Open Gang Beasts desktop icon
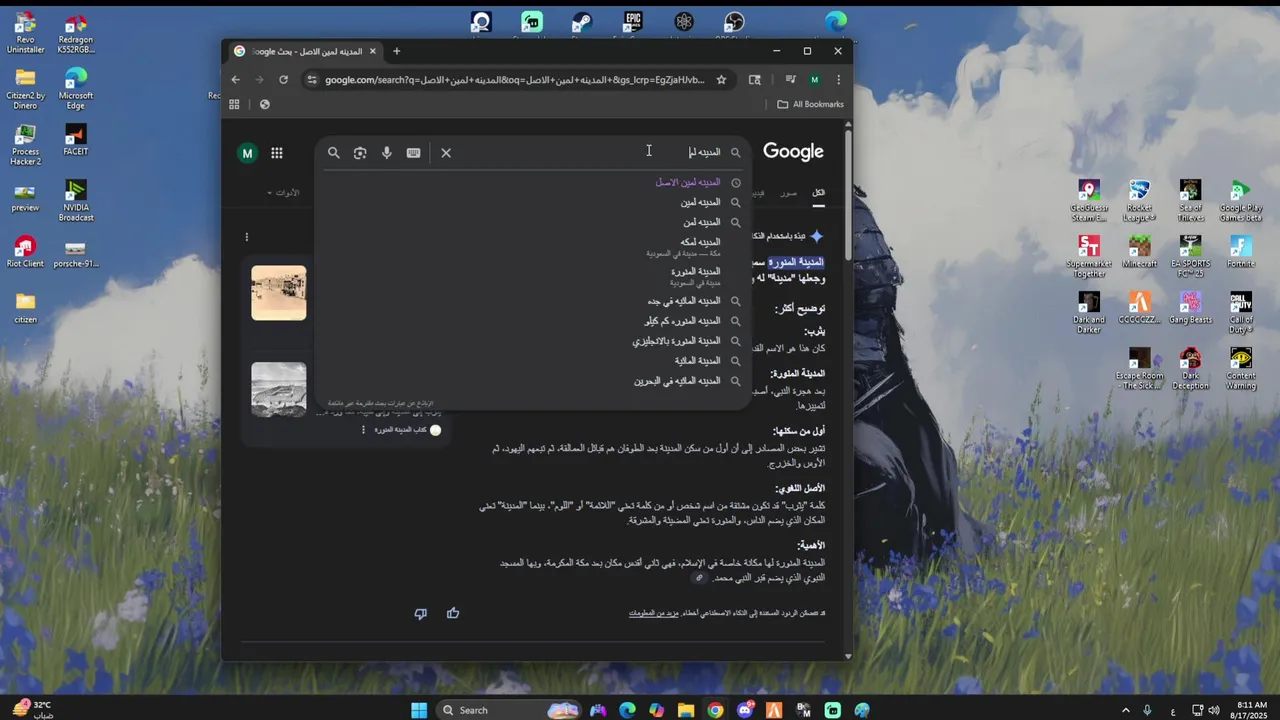The width and height of the screenshot is (1280, 720). [x=1190, y=307]
